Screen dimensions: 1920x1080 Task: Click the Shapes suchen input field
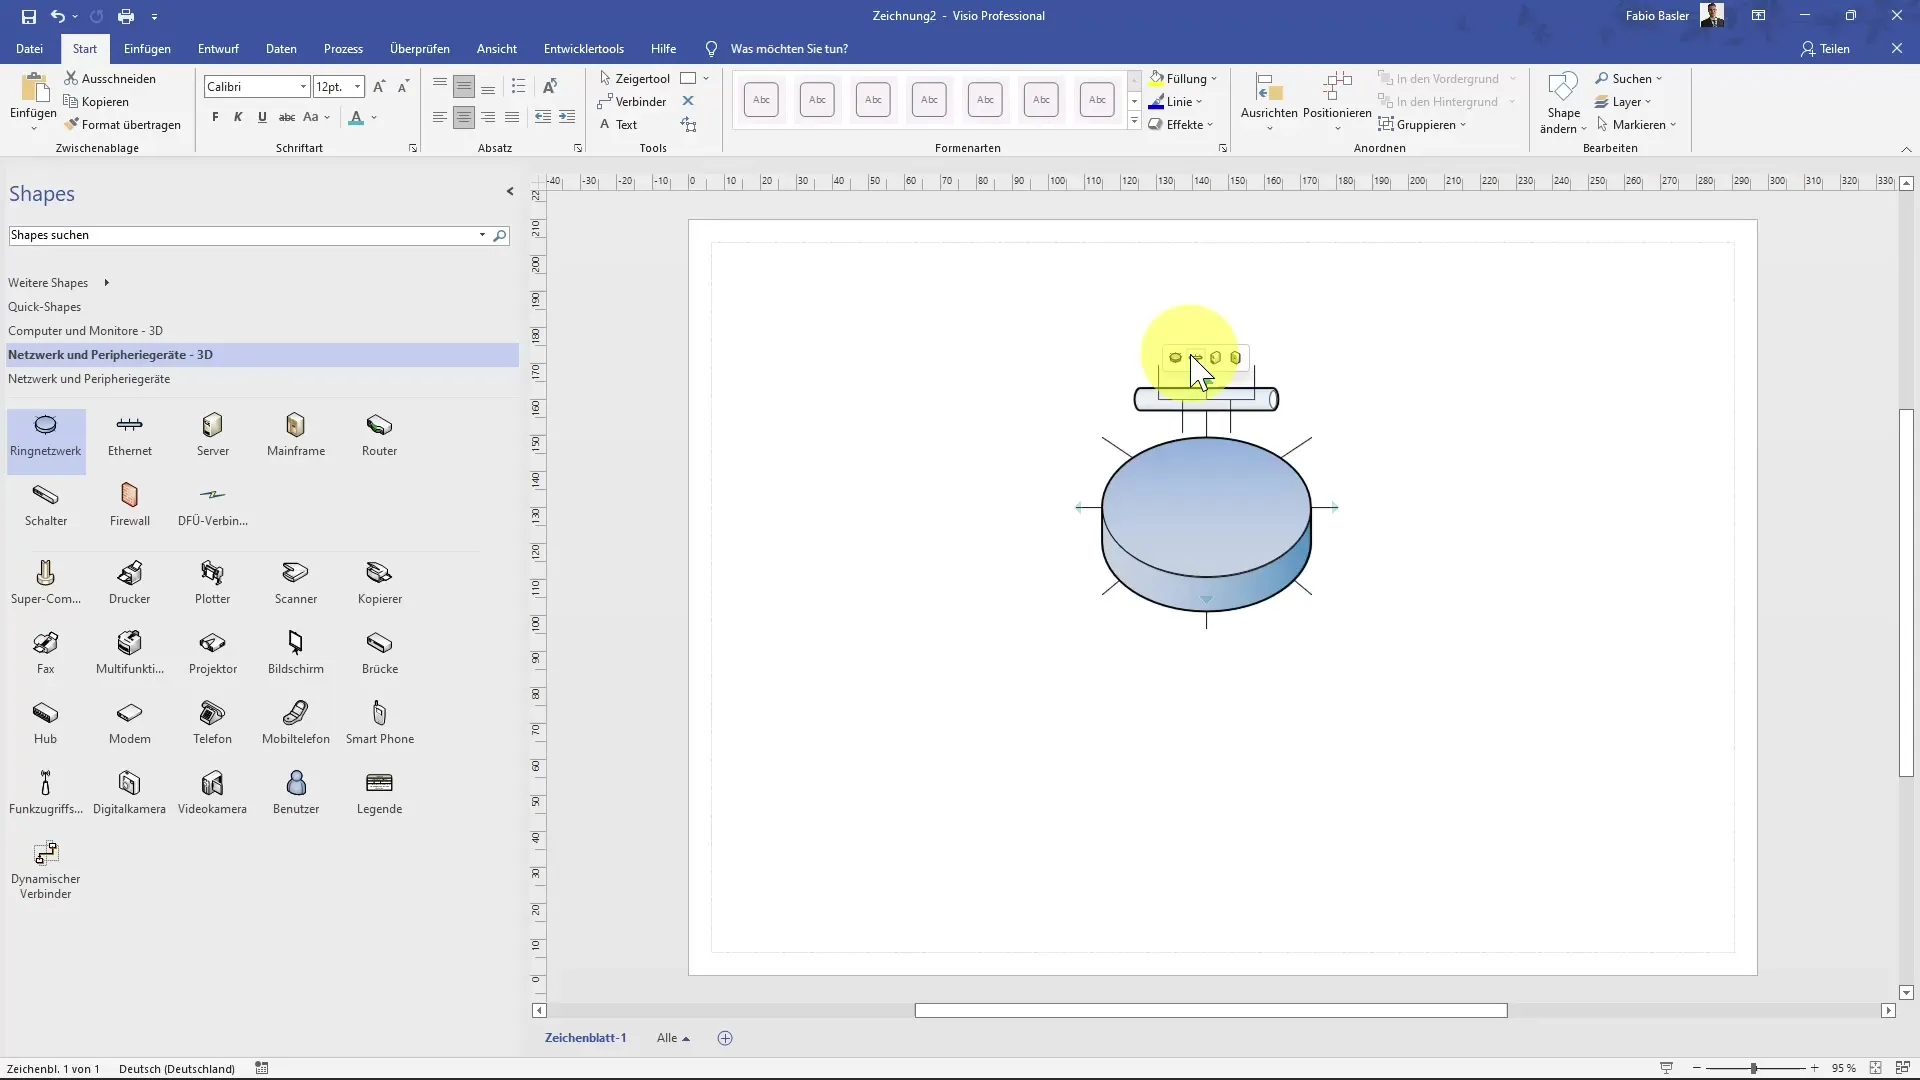(x=245, y=235)
